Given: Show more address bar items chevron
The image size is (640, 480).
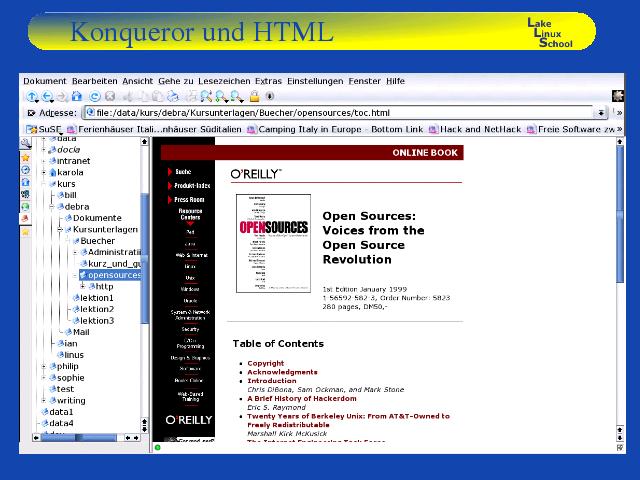Looking at the screenshot, I should (619, 113).
